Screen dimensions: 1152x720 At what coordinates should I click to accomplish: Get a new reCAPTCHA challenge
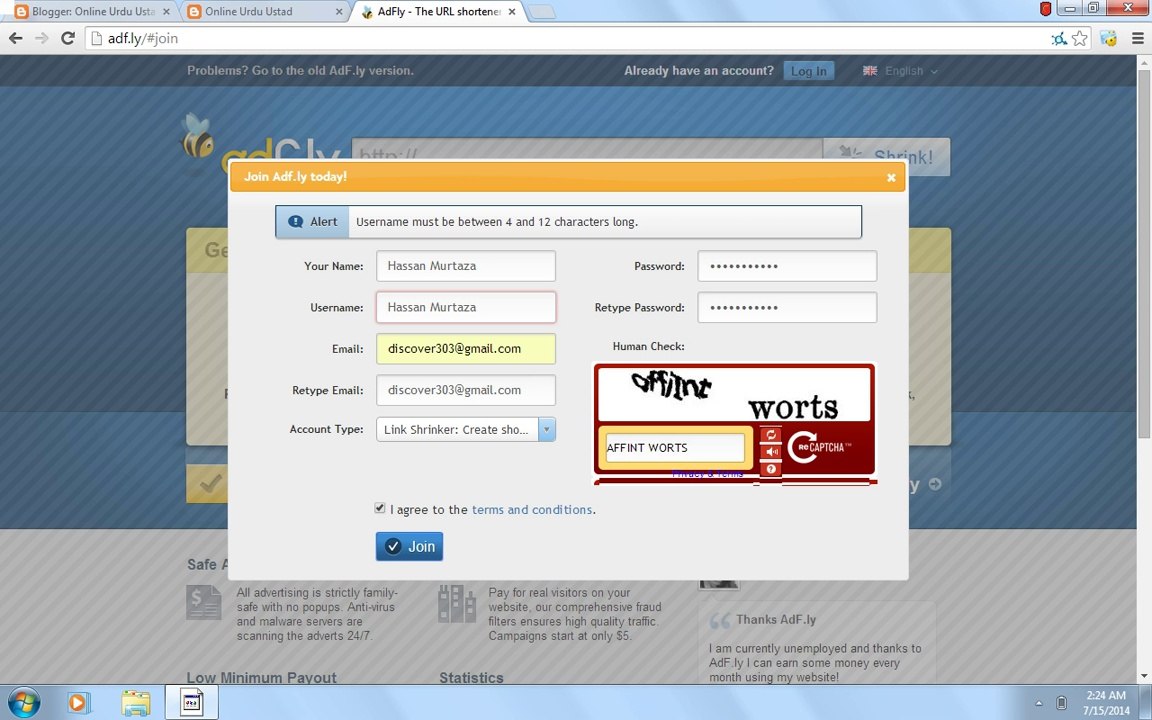click(771, 435)
